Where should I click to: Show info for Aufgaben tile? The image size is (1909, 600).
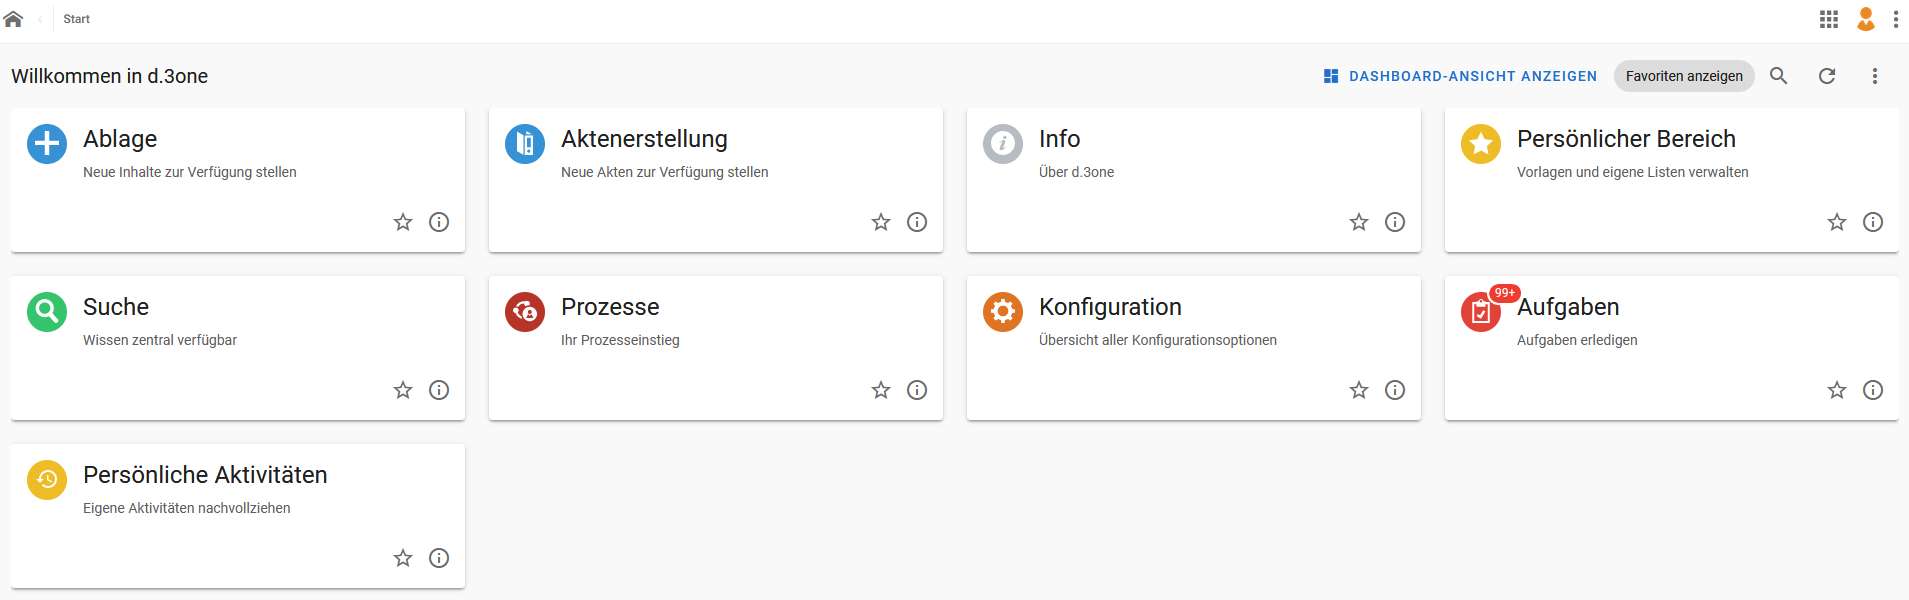point(1873,390)
